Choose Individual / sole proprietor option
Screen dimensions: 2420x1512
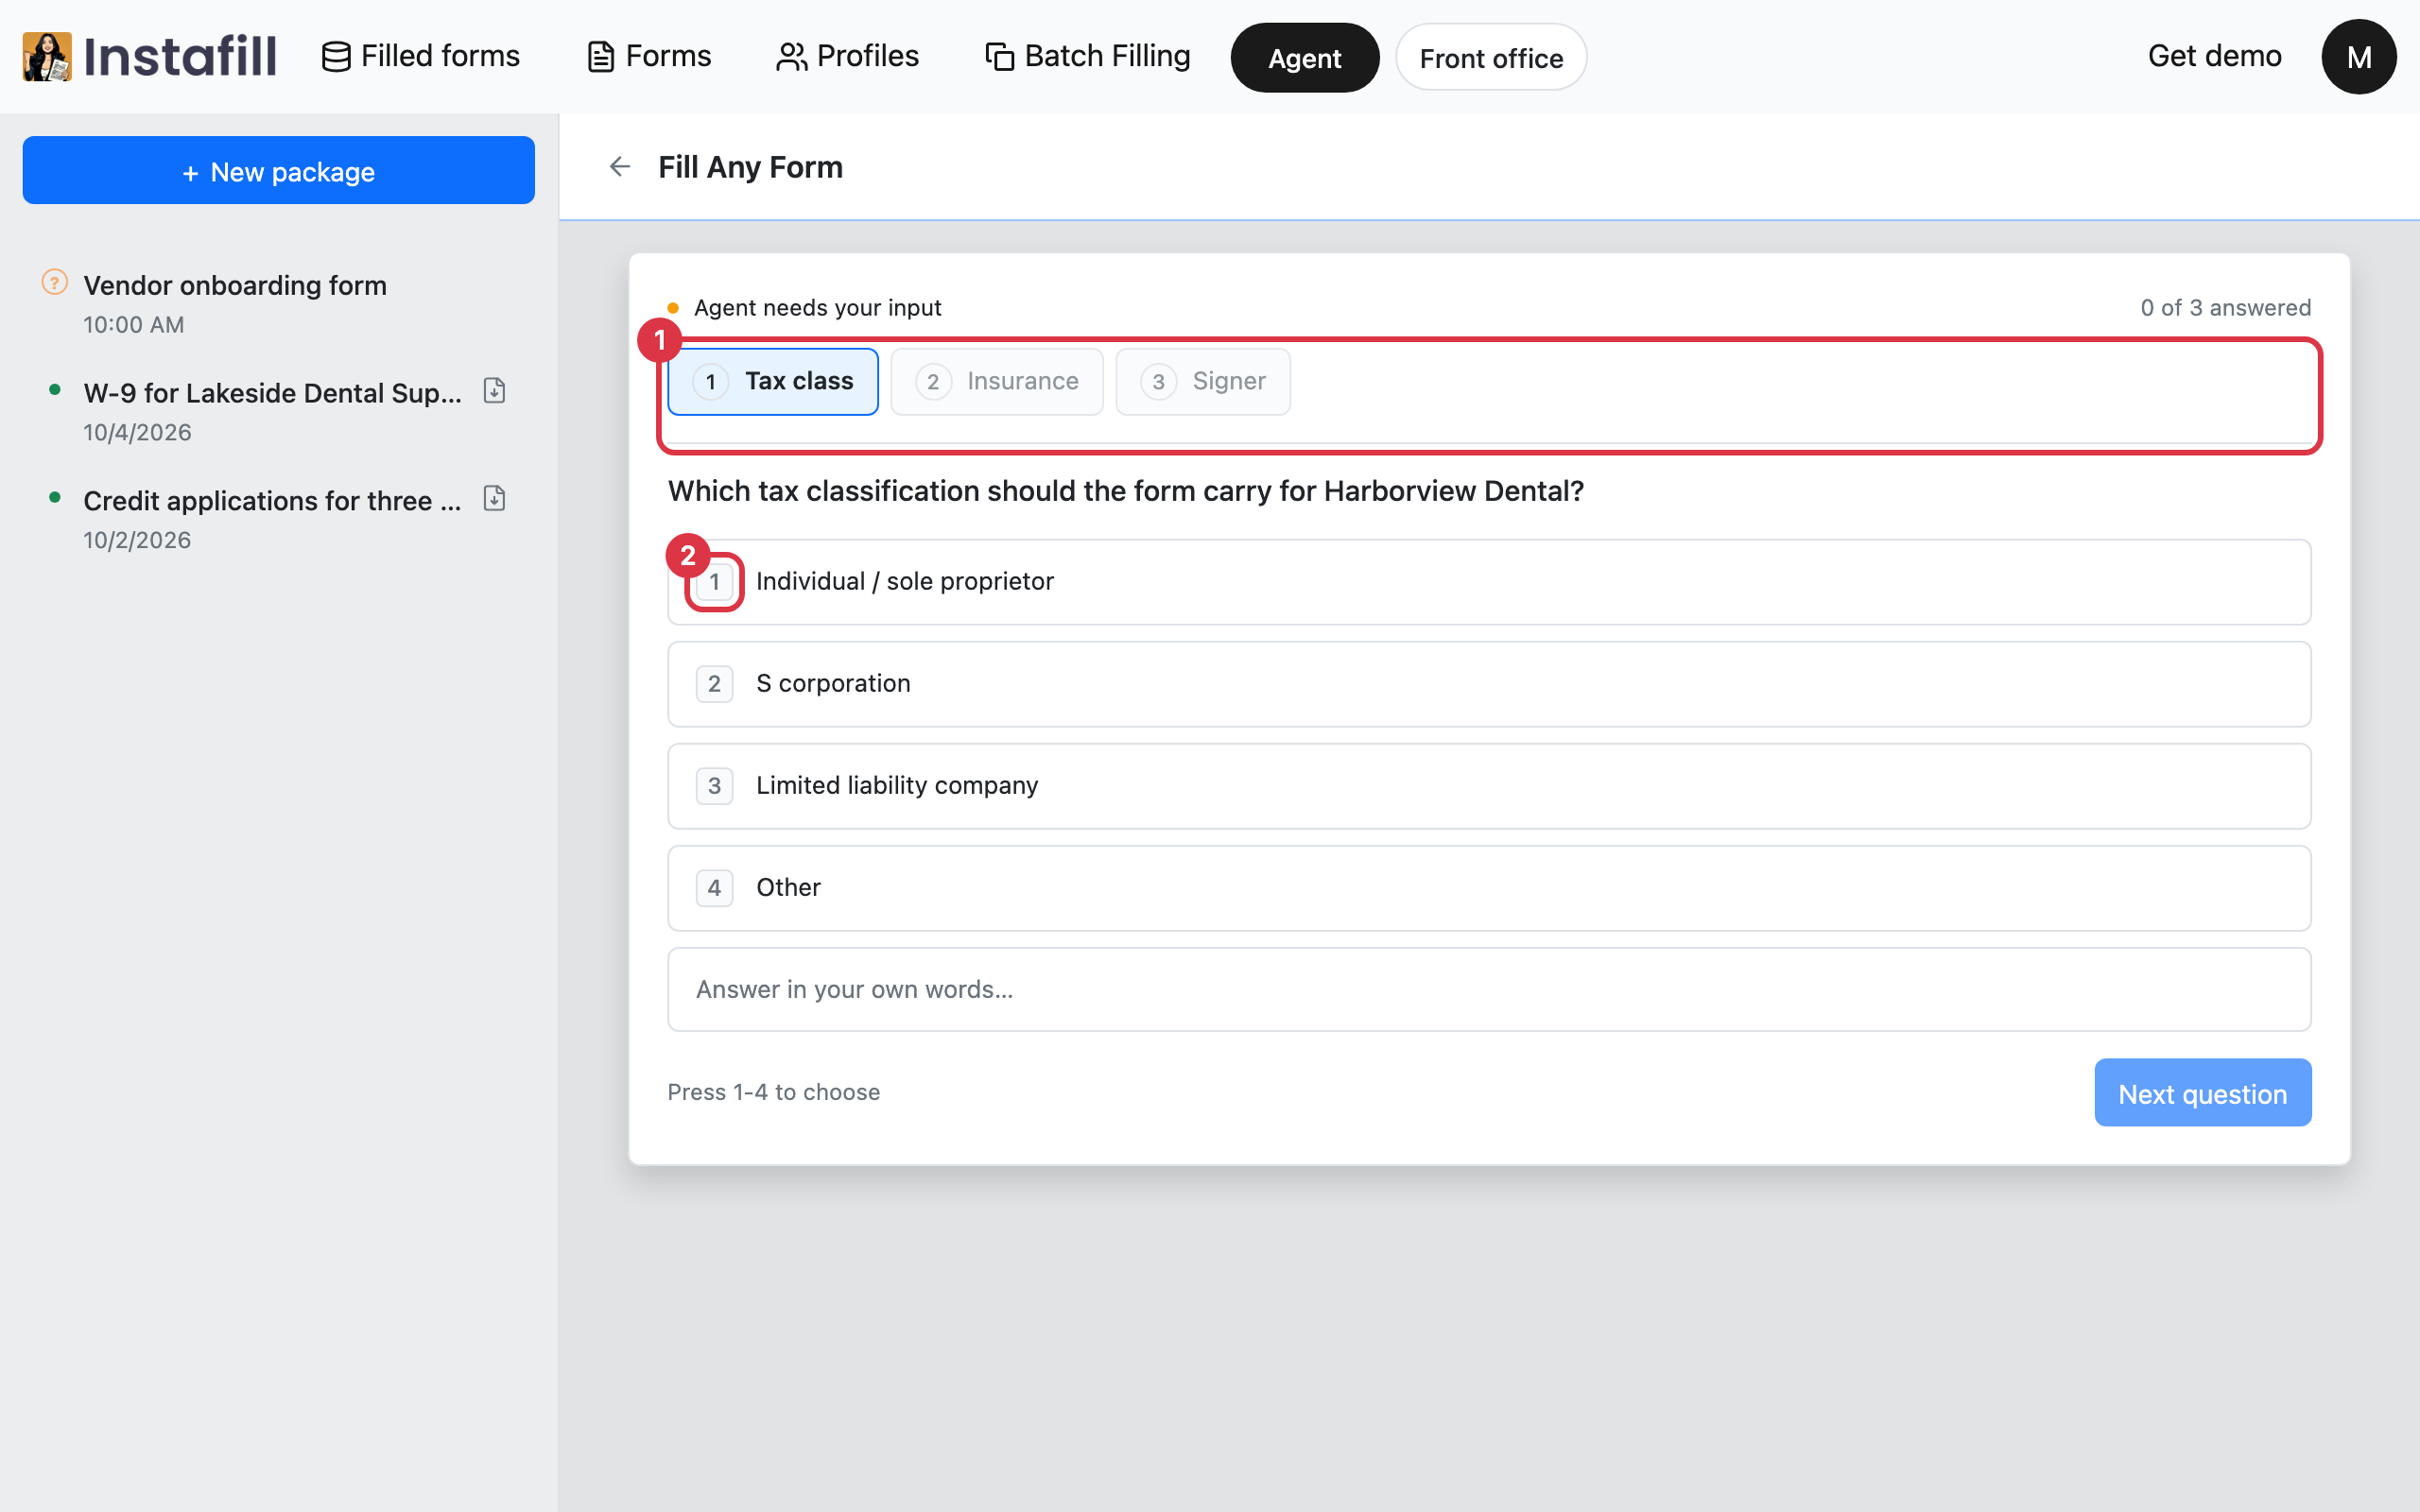coord(1489,582)
